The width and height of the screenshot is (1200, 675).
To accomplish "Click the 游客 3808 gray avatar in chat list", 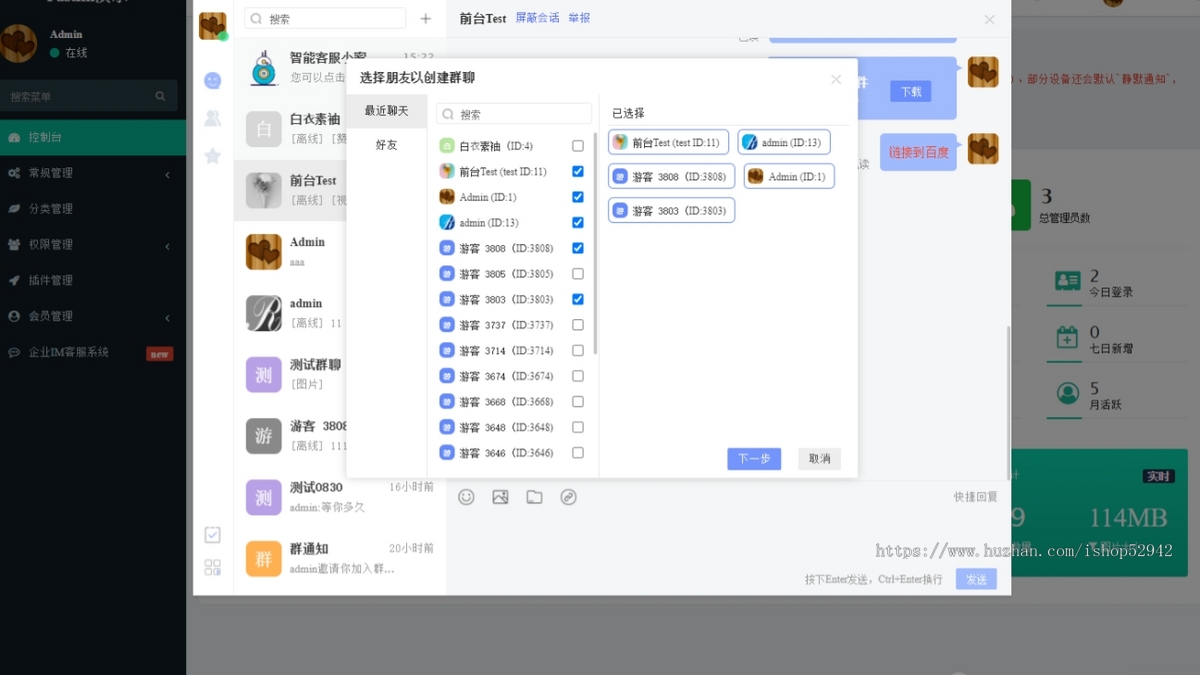I will [264, 436].
